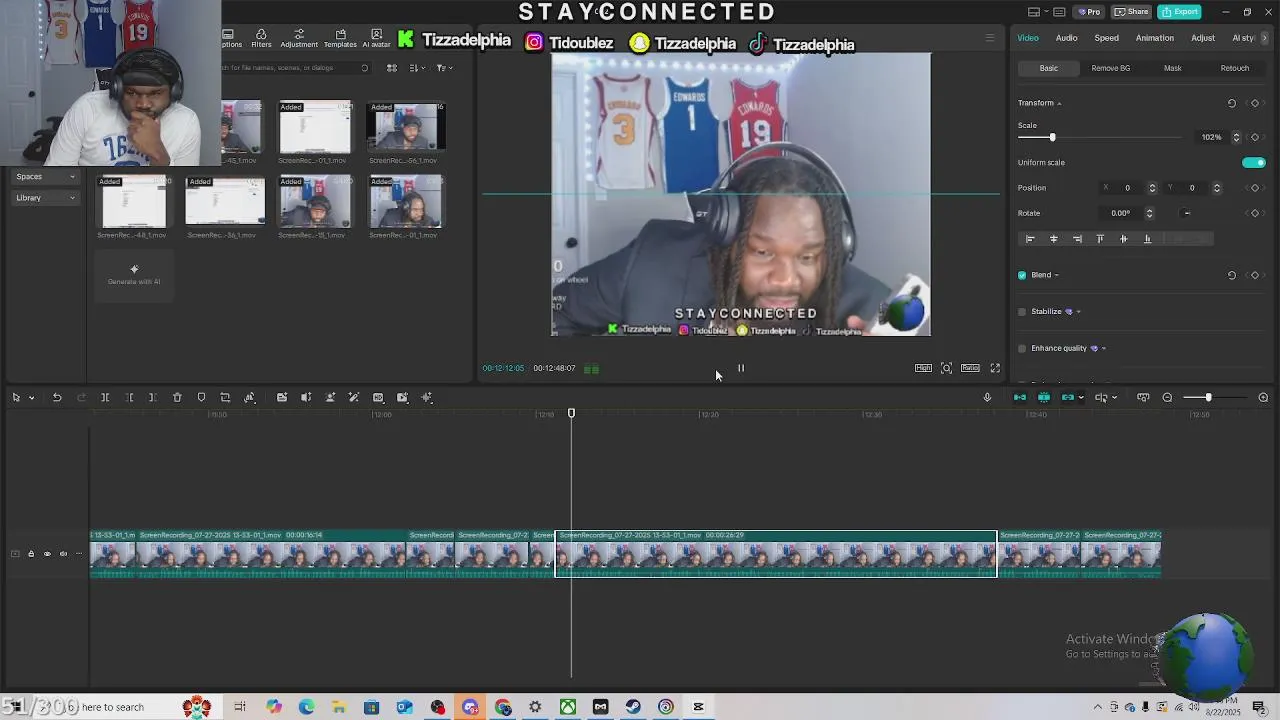Select the pointer selection tool in timeline toolbar

16,398
